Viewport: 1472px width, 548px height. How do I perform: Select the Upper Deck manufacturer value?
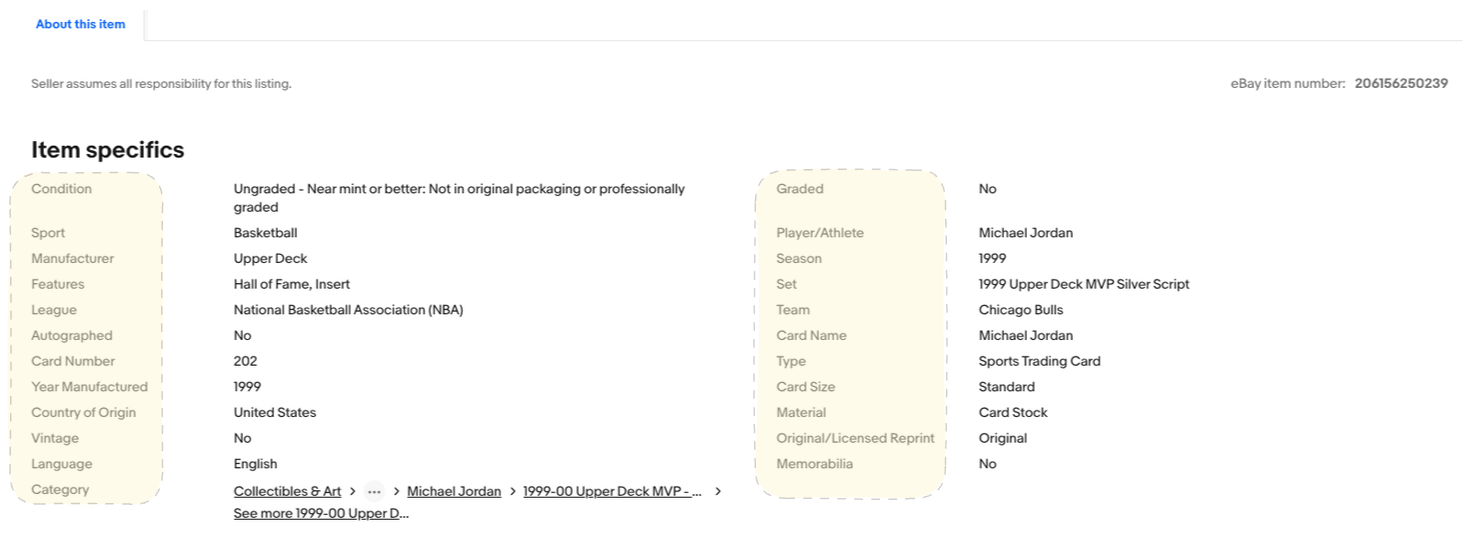tap(270, 259)
